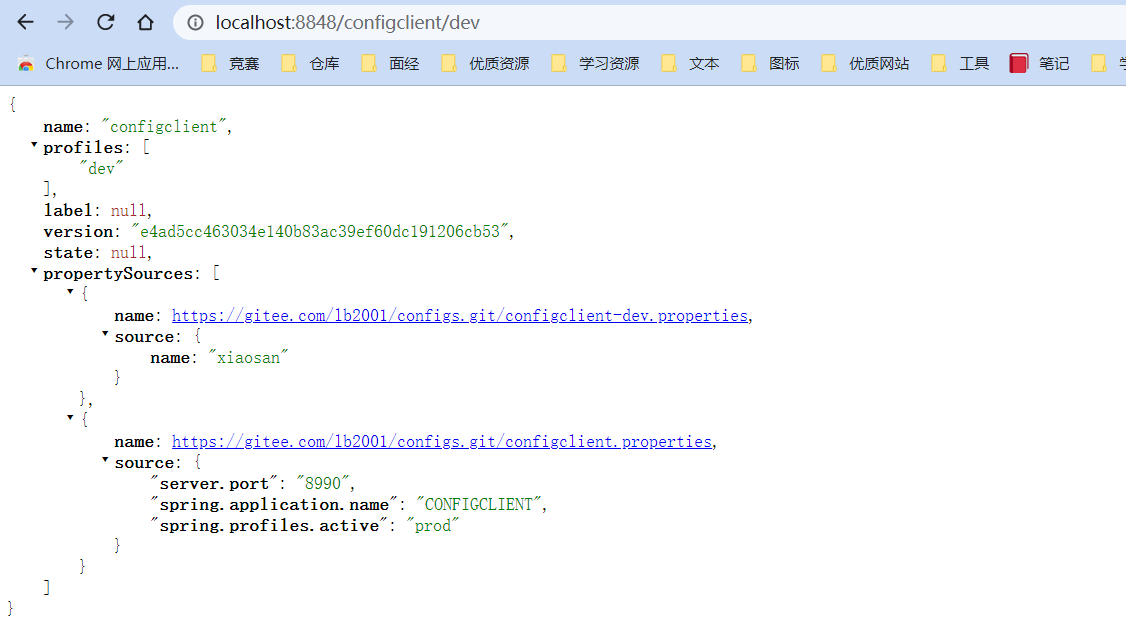Click the "xiaosan" value
Image resolution: width=1126 pixels, height=643 pixels.
(248, 358)
